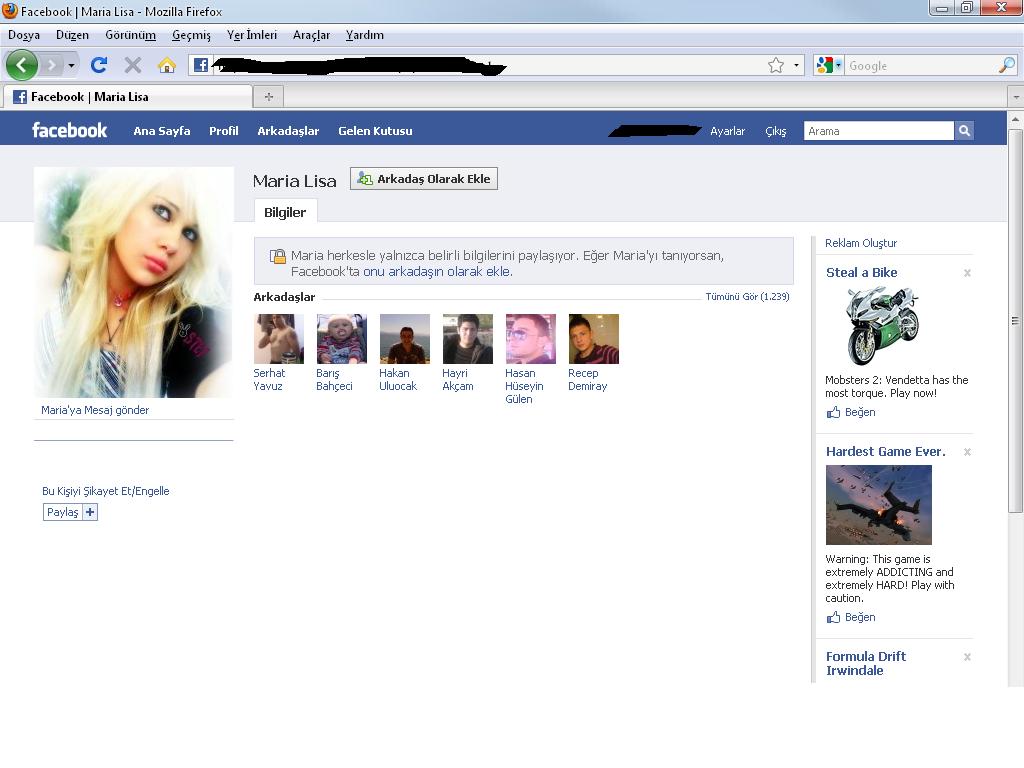Screen dimensions: 1024x768
Task: Log out via Çıkış
Action: [x=776, y=131]
